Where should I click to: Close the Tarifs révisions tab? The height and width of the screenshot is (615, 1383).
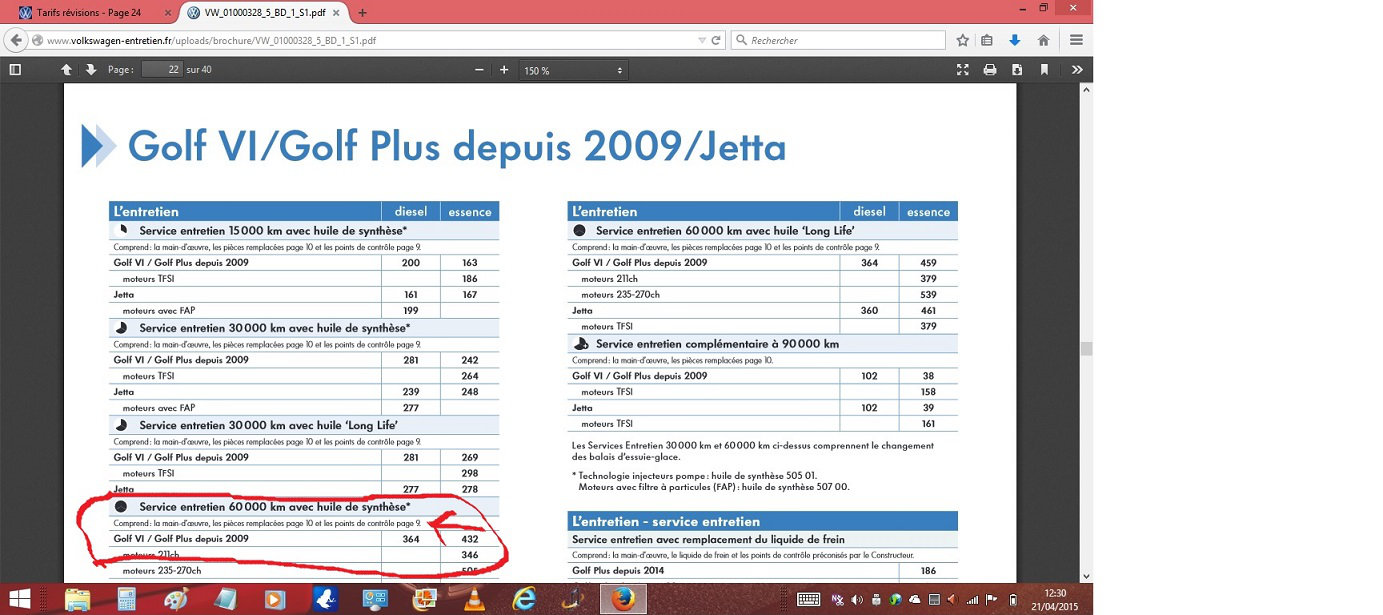point(166,13)
